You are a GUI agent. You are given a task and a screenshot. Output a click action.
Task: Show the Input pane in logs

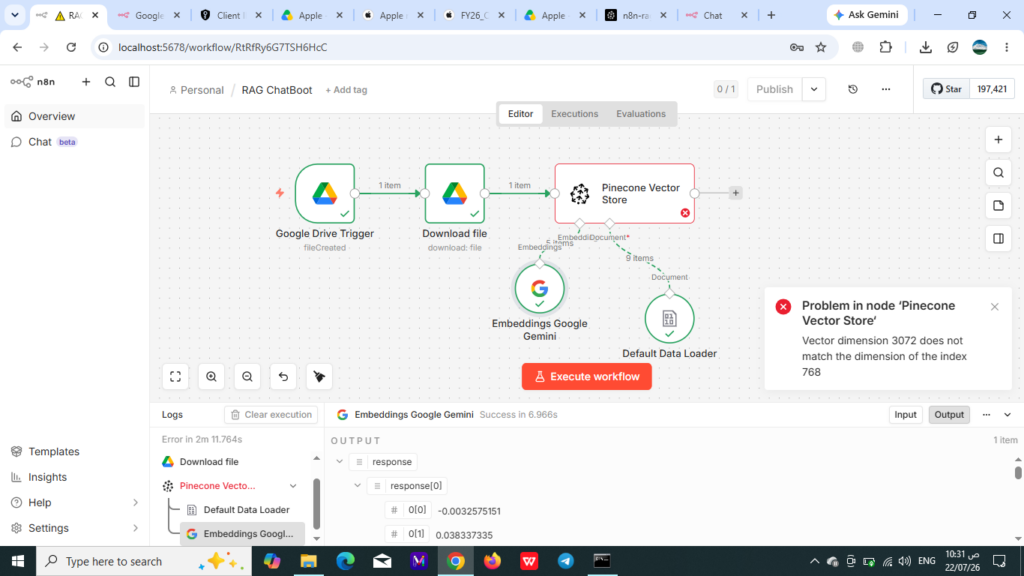tap(905, 415)
